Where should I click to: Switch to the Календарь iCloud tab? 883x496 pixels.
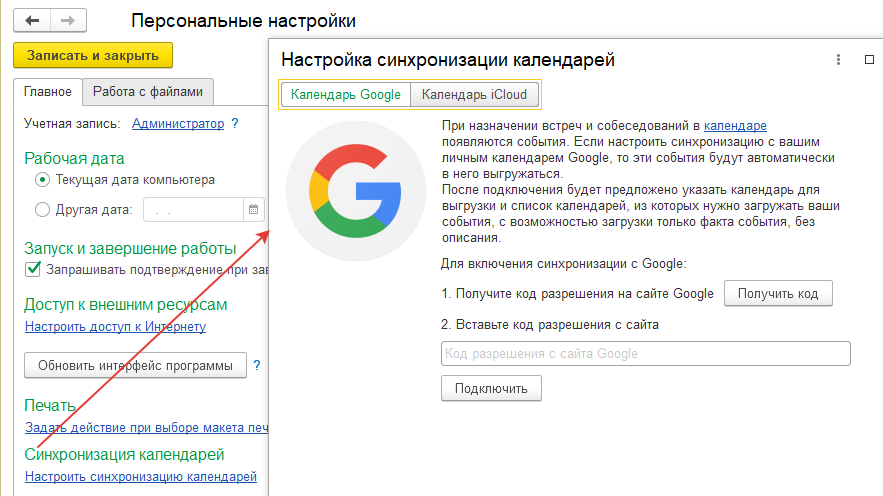click(x=474, y=95)
